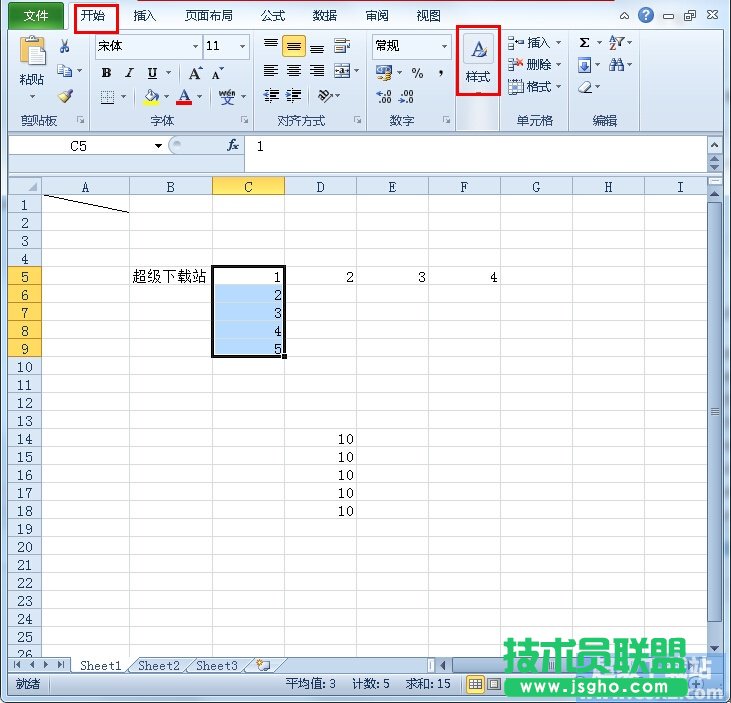
Task: Align text right
Action: coord(317,70)
